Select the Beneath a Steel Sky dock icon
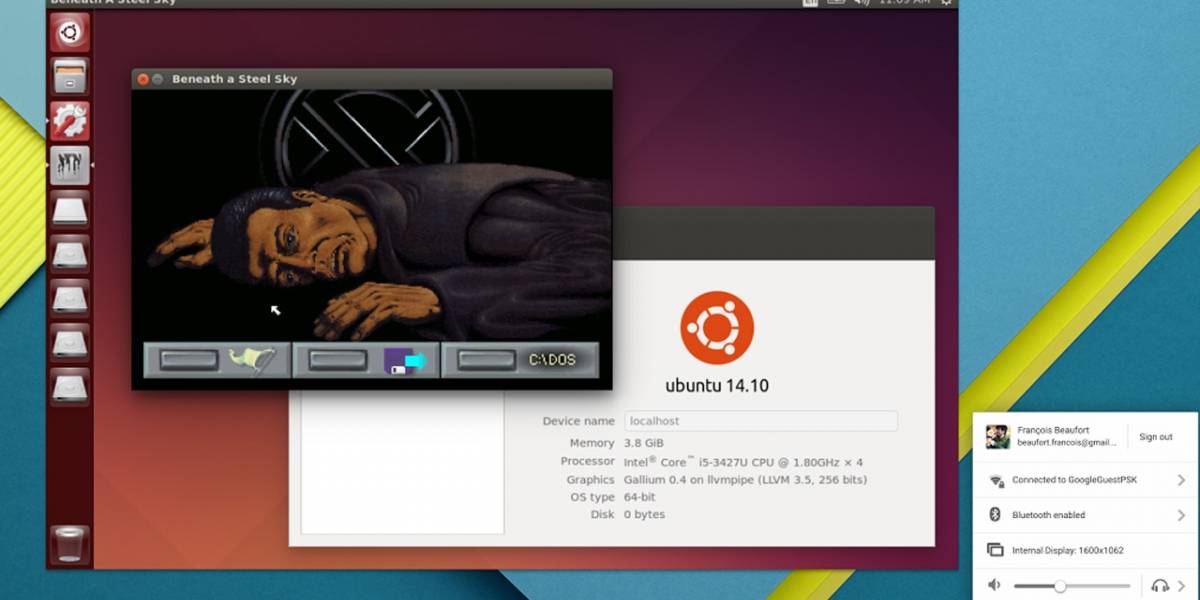1200x600 pixels. coord(70,165)
